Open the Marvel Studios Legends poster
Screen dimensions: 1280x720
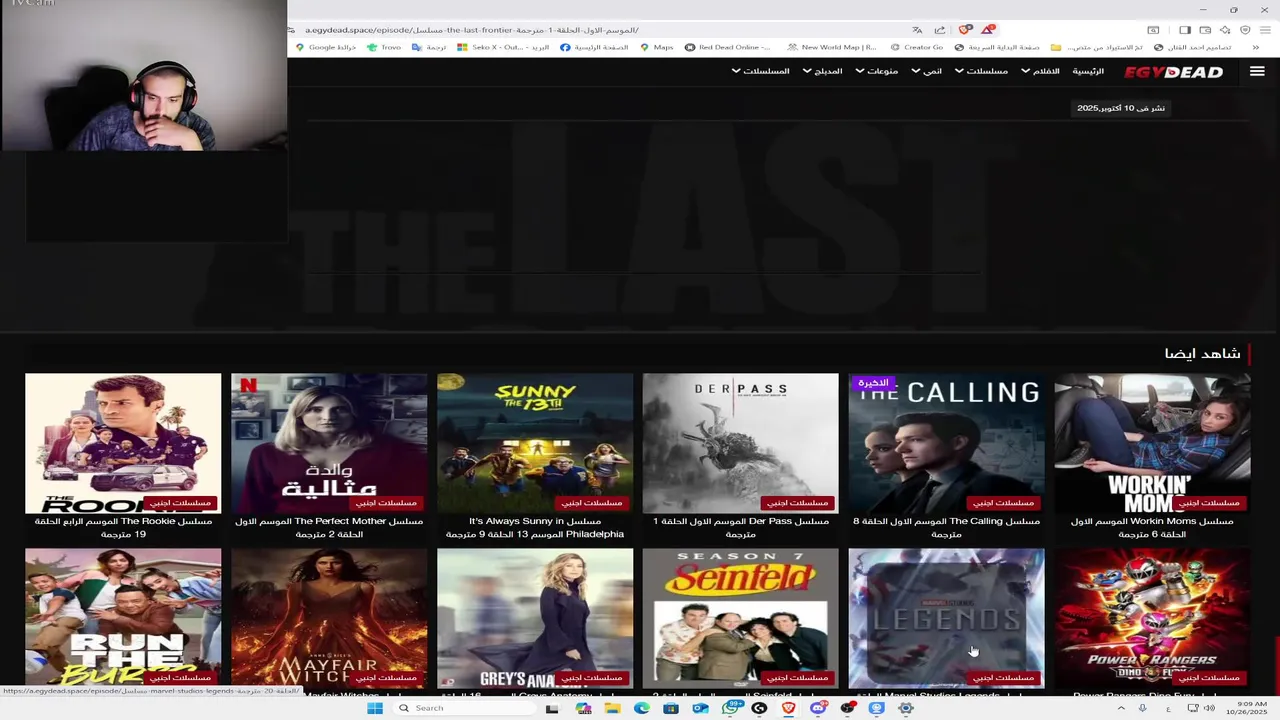(x=947, y=618)
